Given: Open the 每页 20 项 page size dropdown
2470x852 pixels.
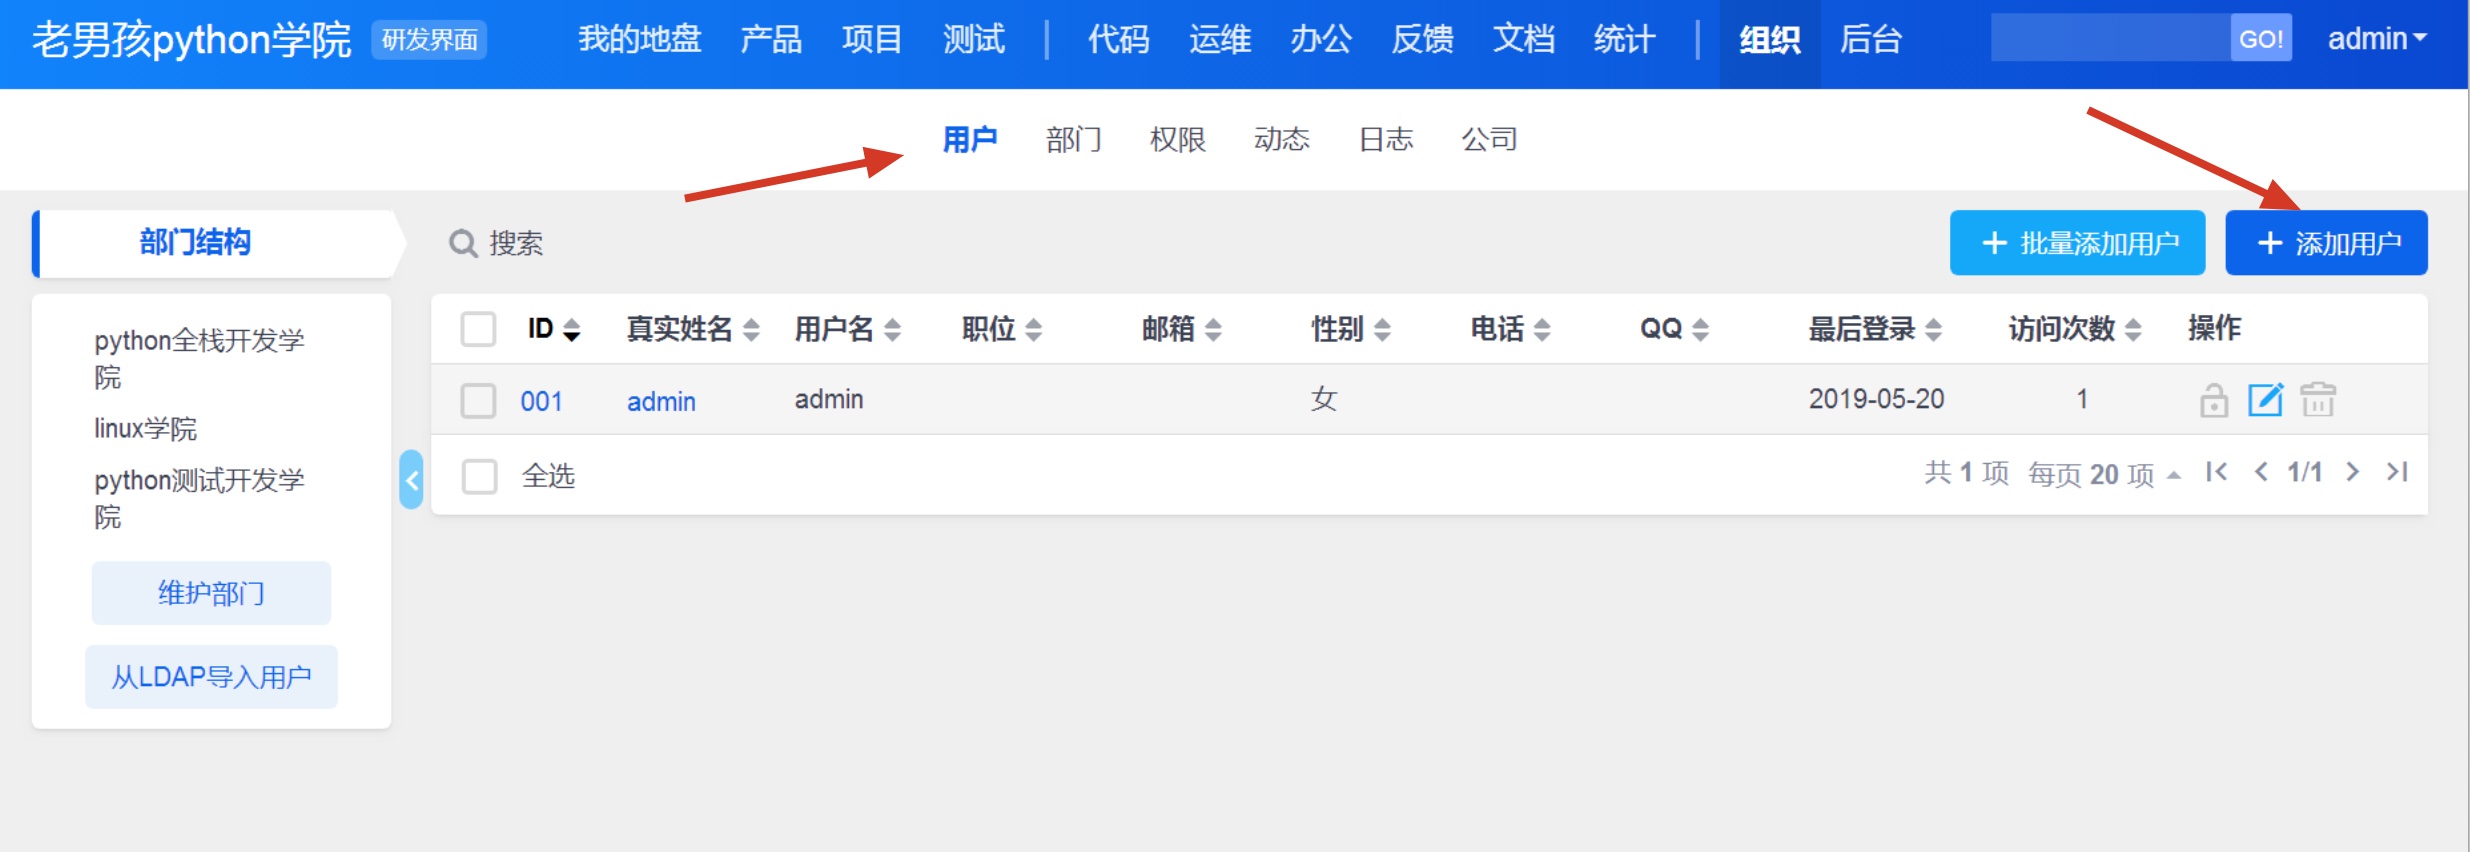Looking at the screenshot, I should coord(2102,474).
